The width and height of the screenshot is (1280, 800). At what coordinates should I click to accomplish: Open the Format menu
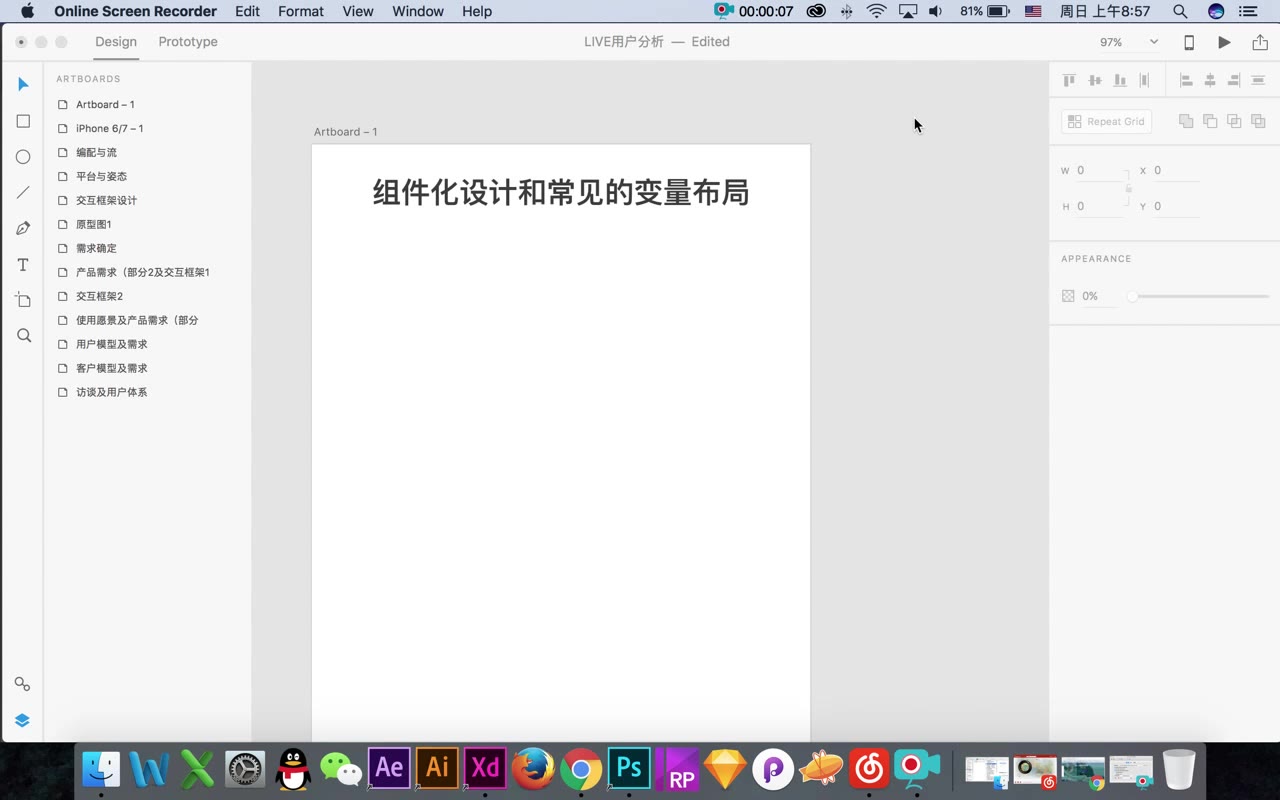[300, 11]
